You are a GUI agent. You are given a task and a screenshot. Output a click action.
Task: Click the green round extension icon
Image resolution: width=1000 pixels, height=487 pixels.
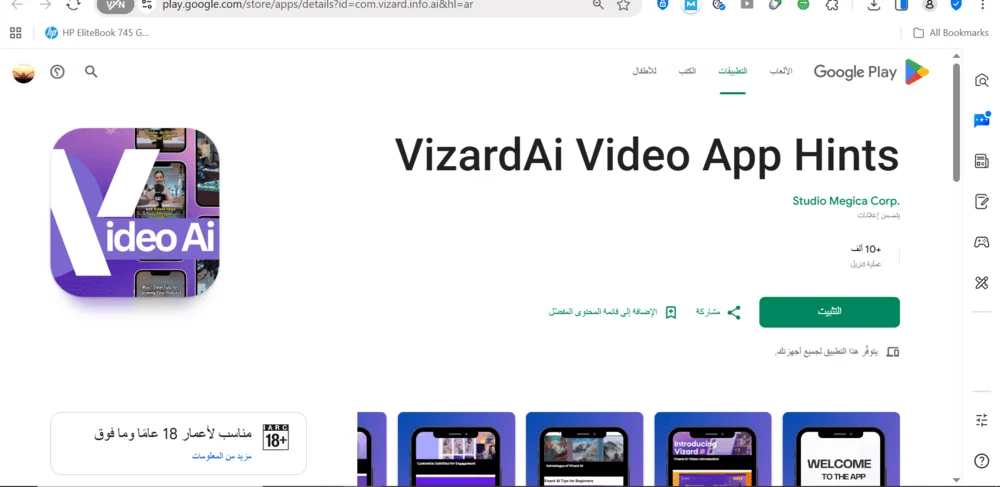804,5
